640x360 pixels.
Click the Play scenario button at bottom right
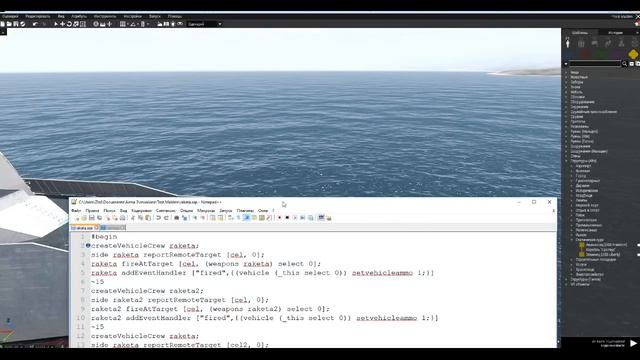pos(633,343)
